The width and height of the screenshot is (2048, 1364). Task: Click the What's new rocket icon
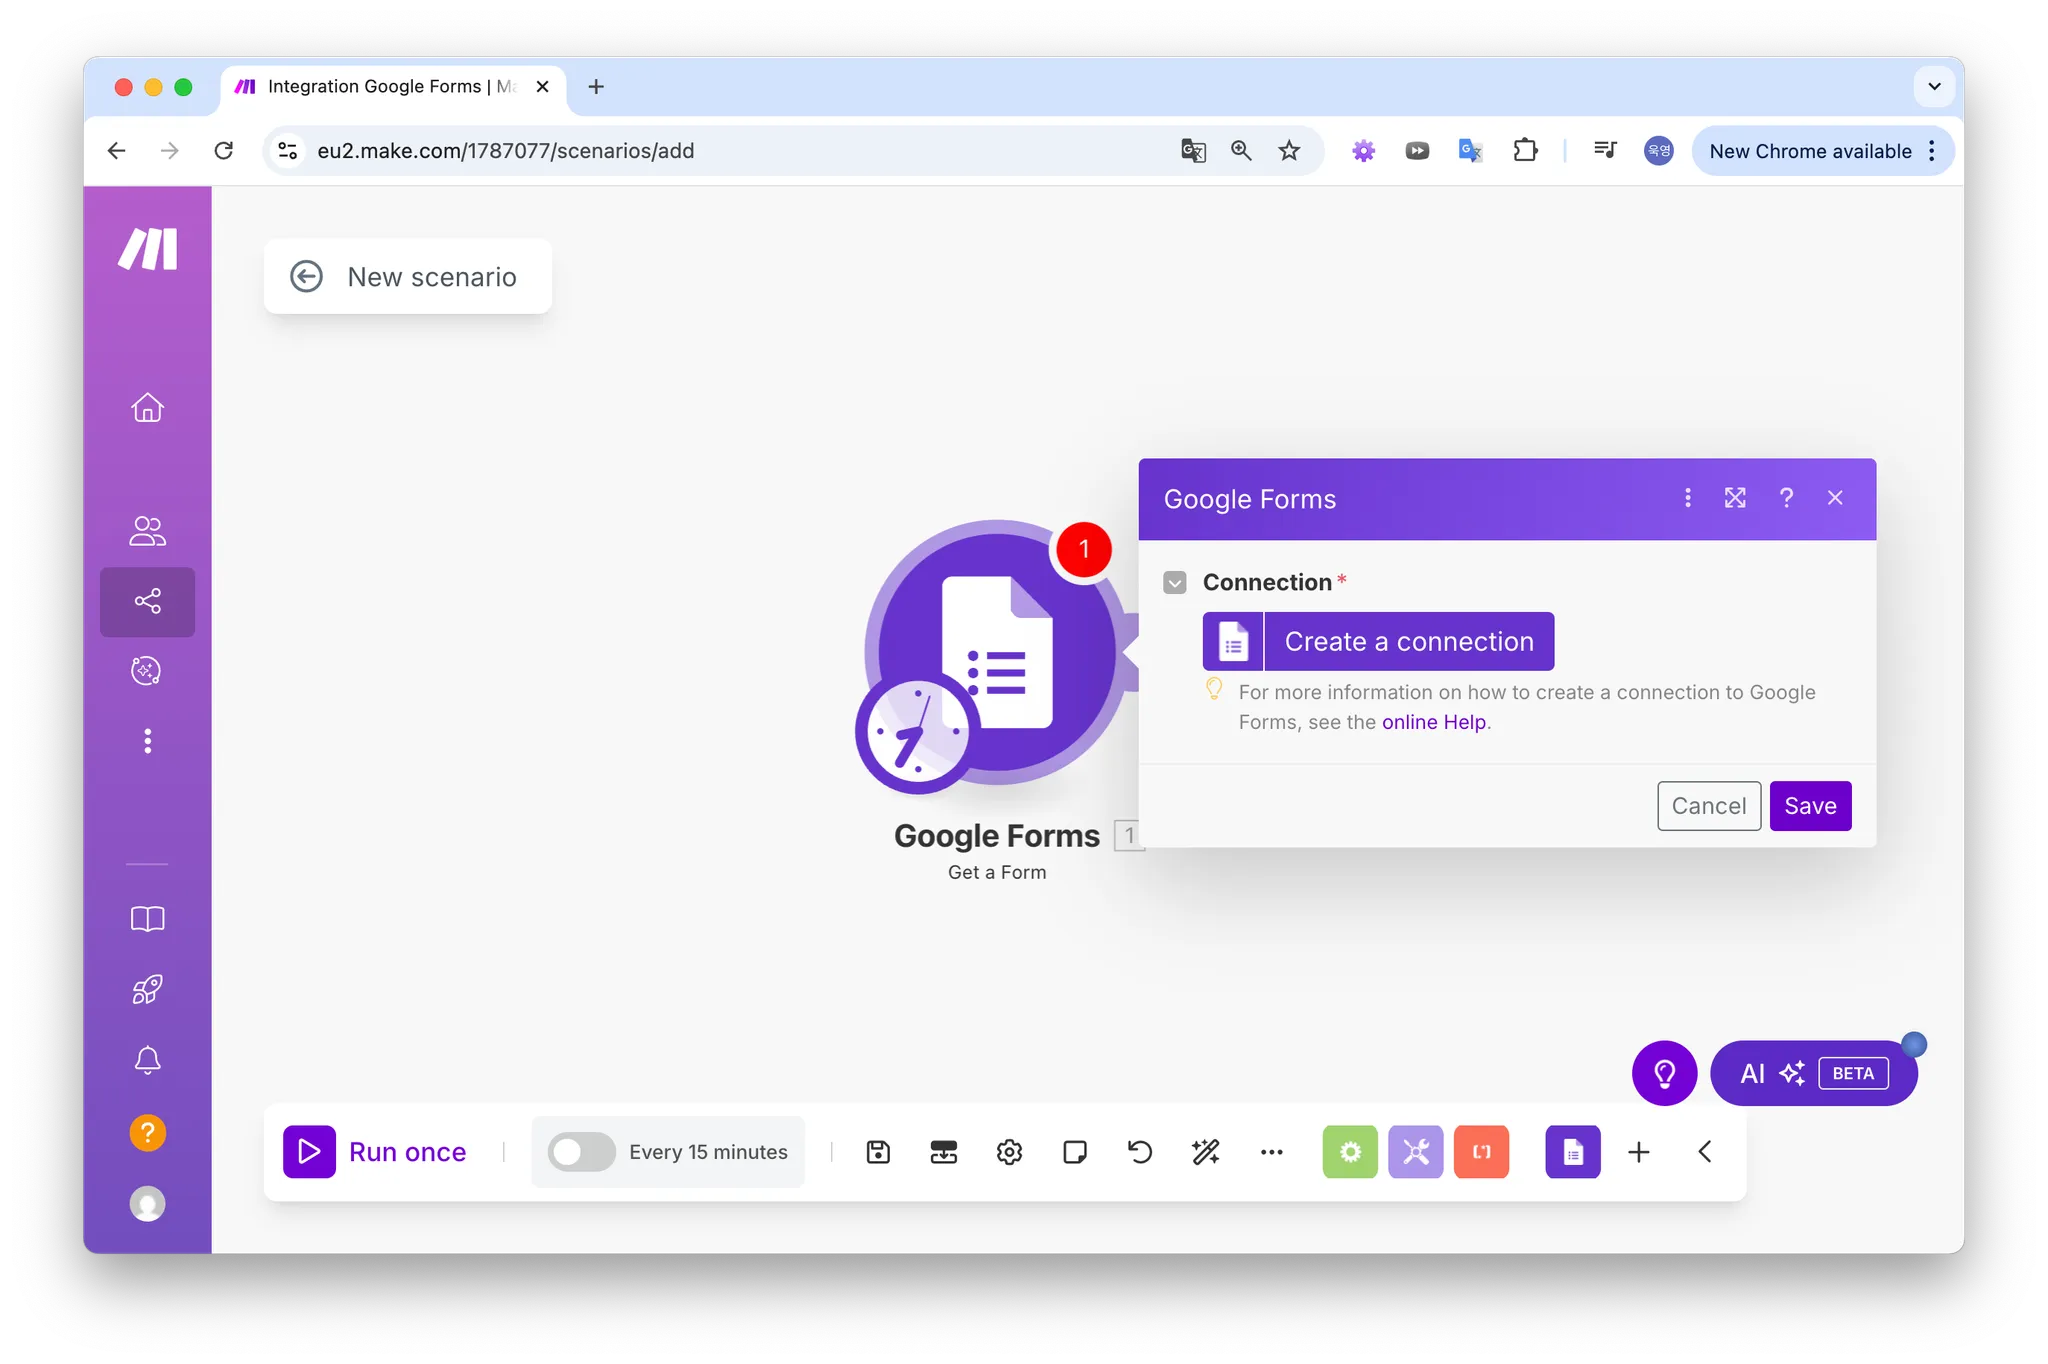(148, 990)
